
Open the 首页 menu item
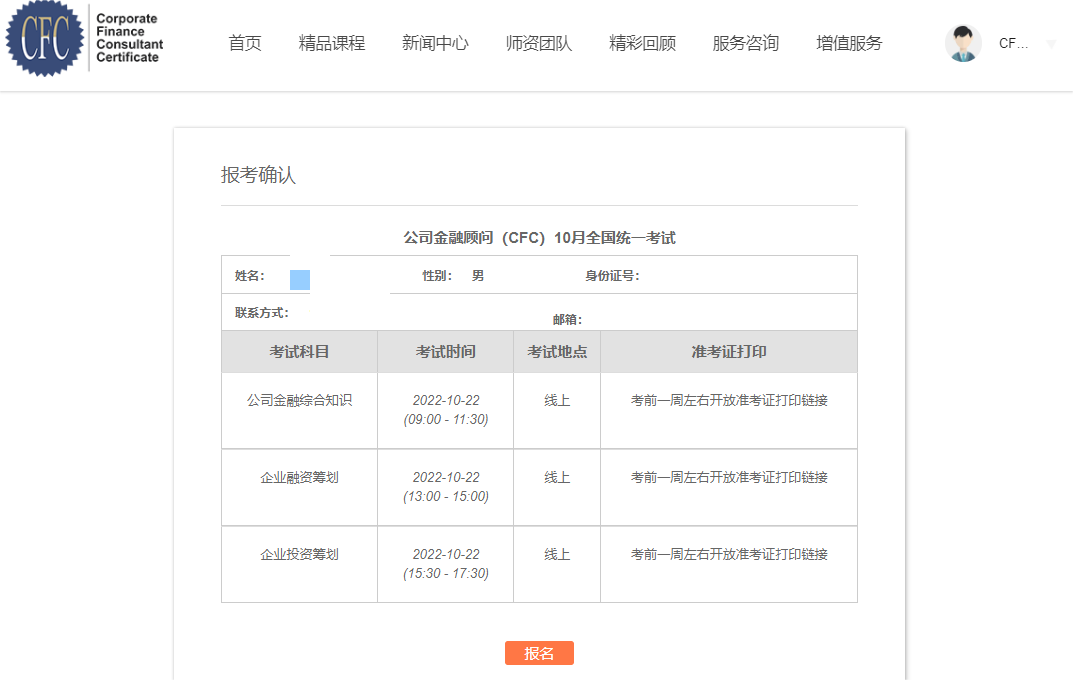[245, 43]
